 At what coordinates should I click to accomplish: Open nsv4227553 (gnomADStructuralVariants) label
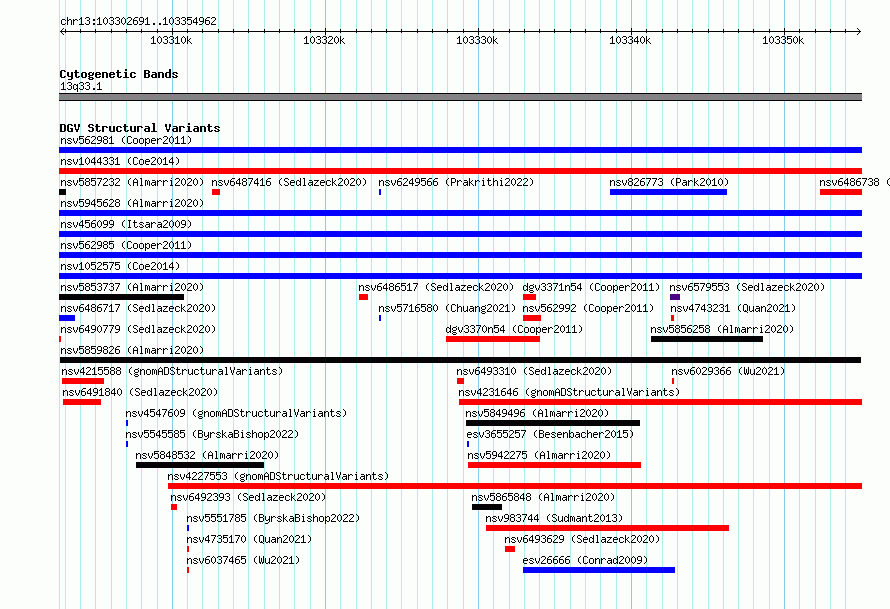click(x=278, y=476)
